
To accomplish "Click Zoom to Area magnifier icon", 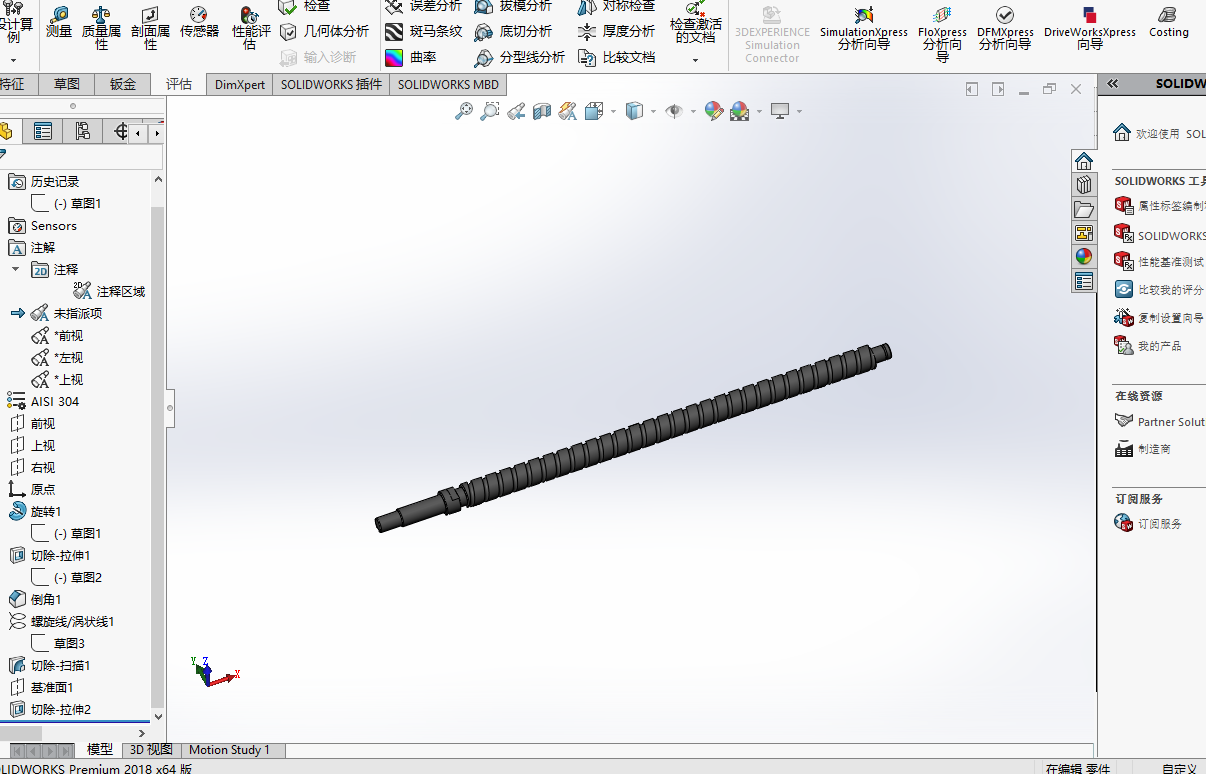I will pos(490,111).
